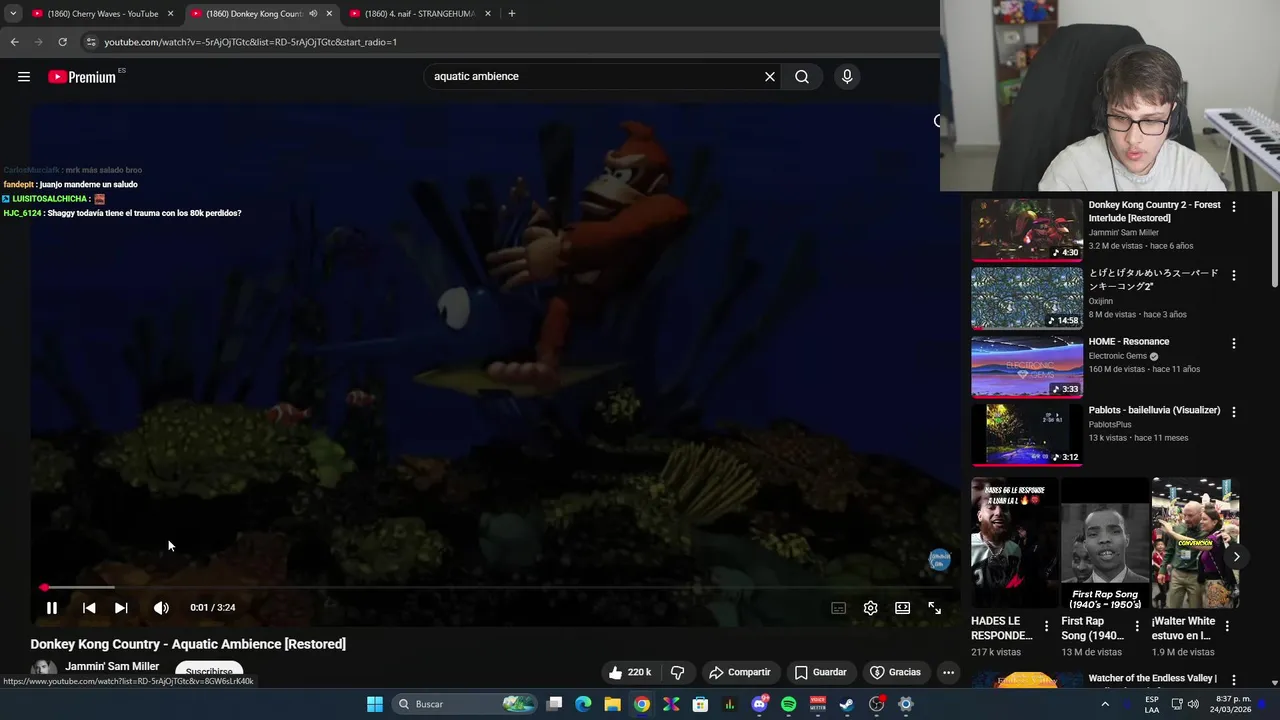Open options for HOME - Resonance
1280x720 pixels.
point(1233,343)
